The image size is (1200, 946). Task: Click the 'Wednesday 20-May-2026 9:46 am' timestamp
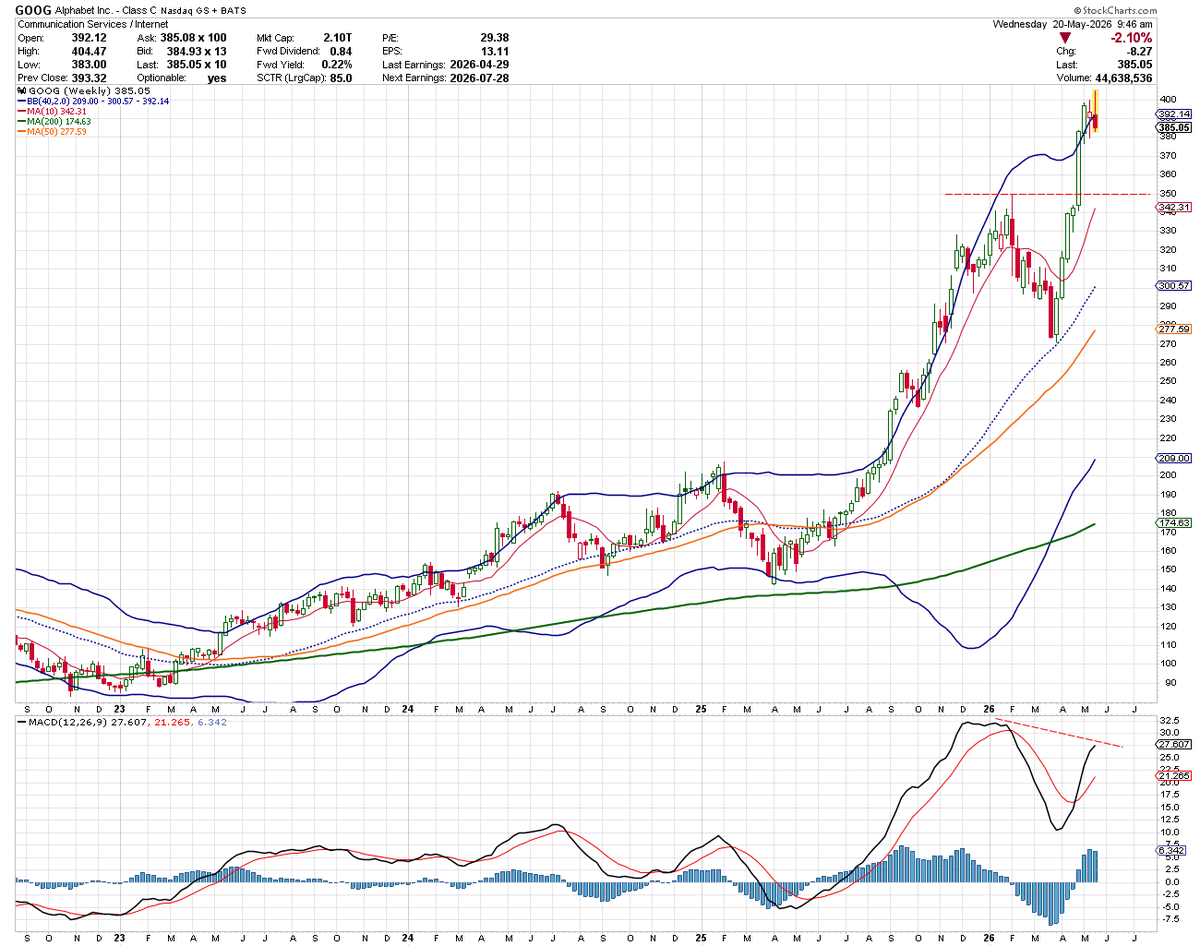coord(1074,23)
